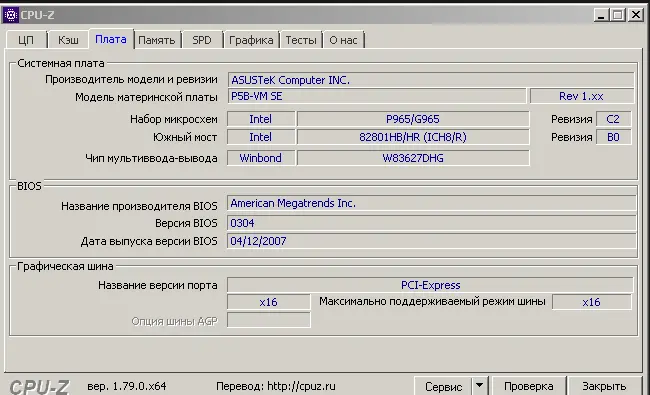Click max supported bus mode x16 value
The height and width of the screenshot is (395, 650).
(592, 302)
